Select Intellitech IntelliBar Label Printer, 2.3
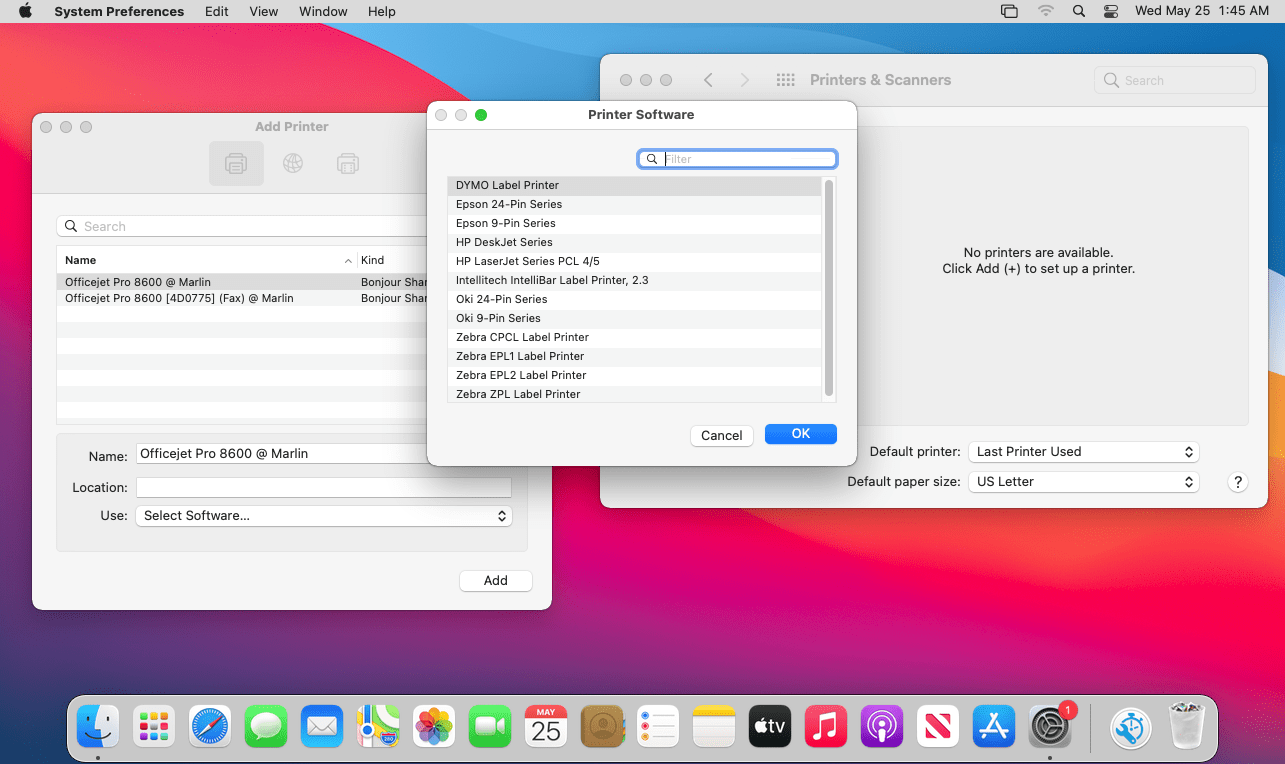Viewport: 1285px width, 764px height. [x=634, y=280]
